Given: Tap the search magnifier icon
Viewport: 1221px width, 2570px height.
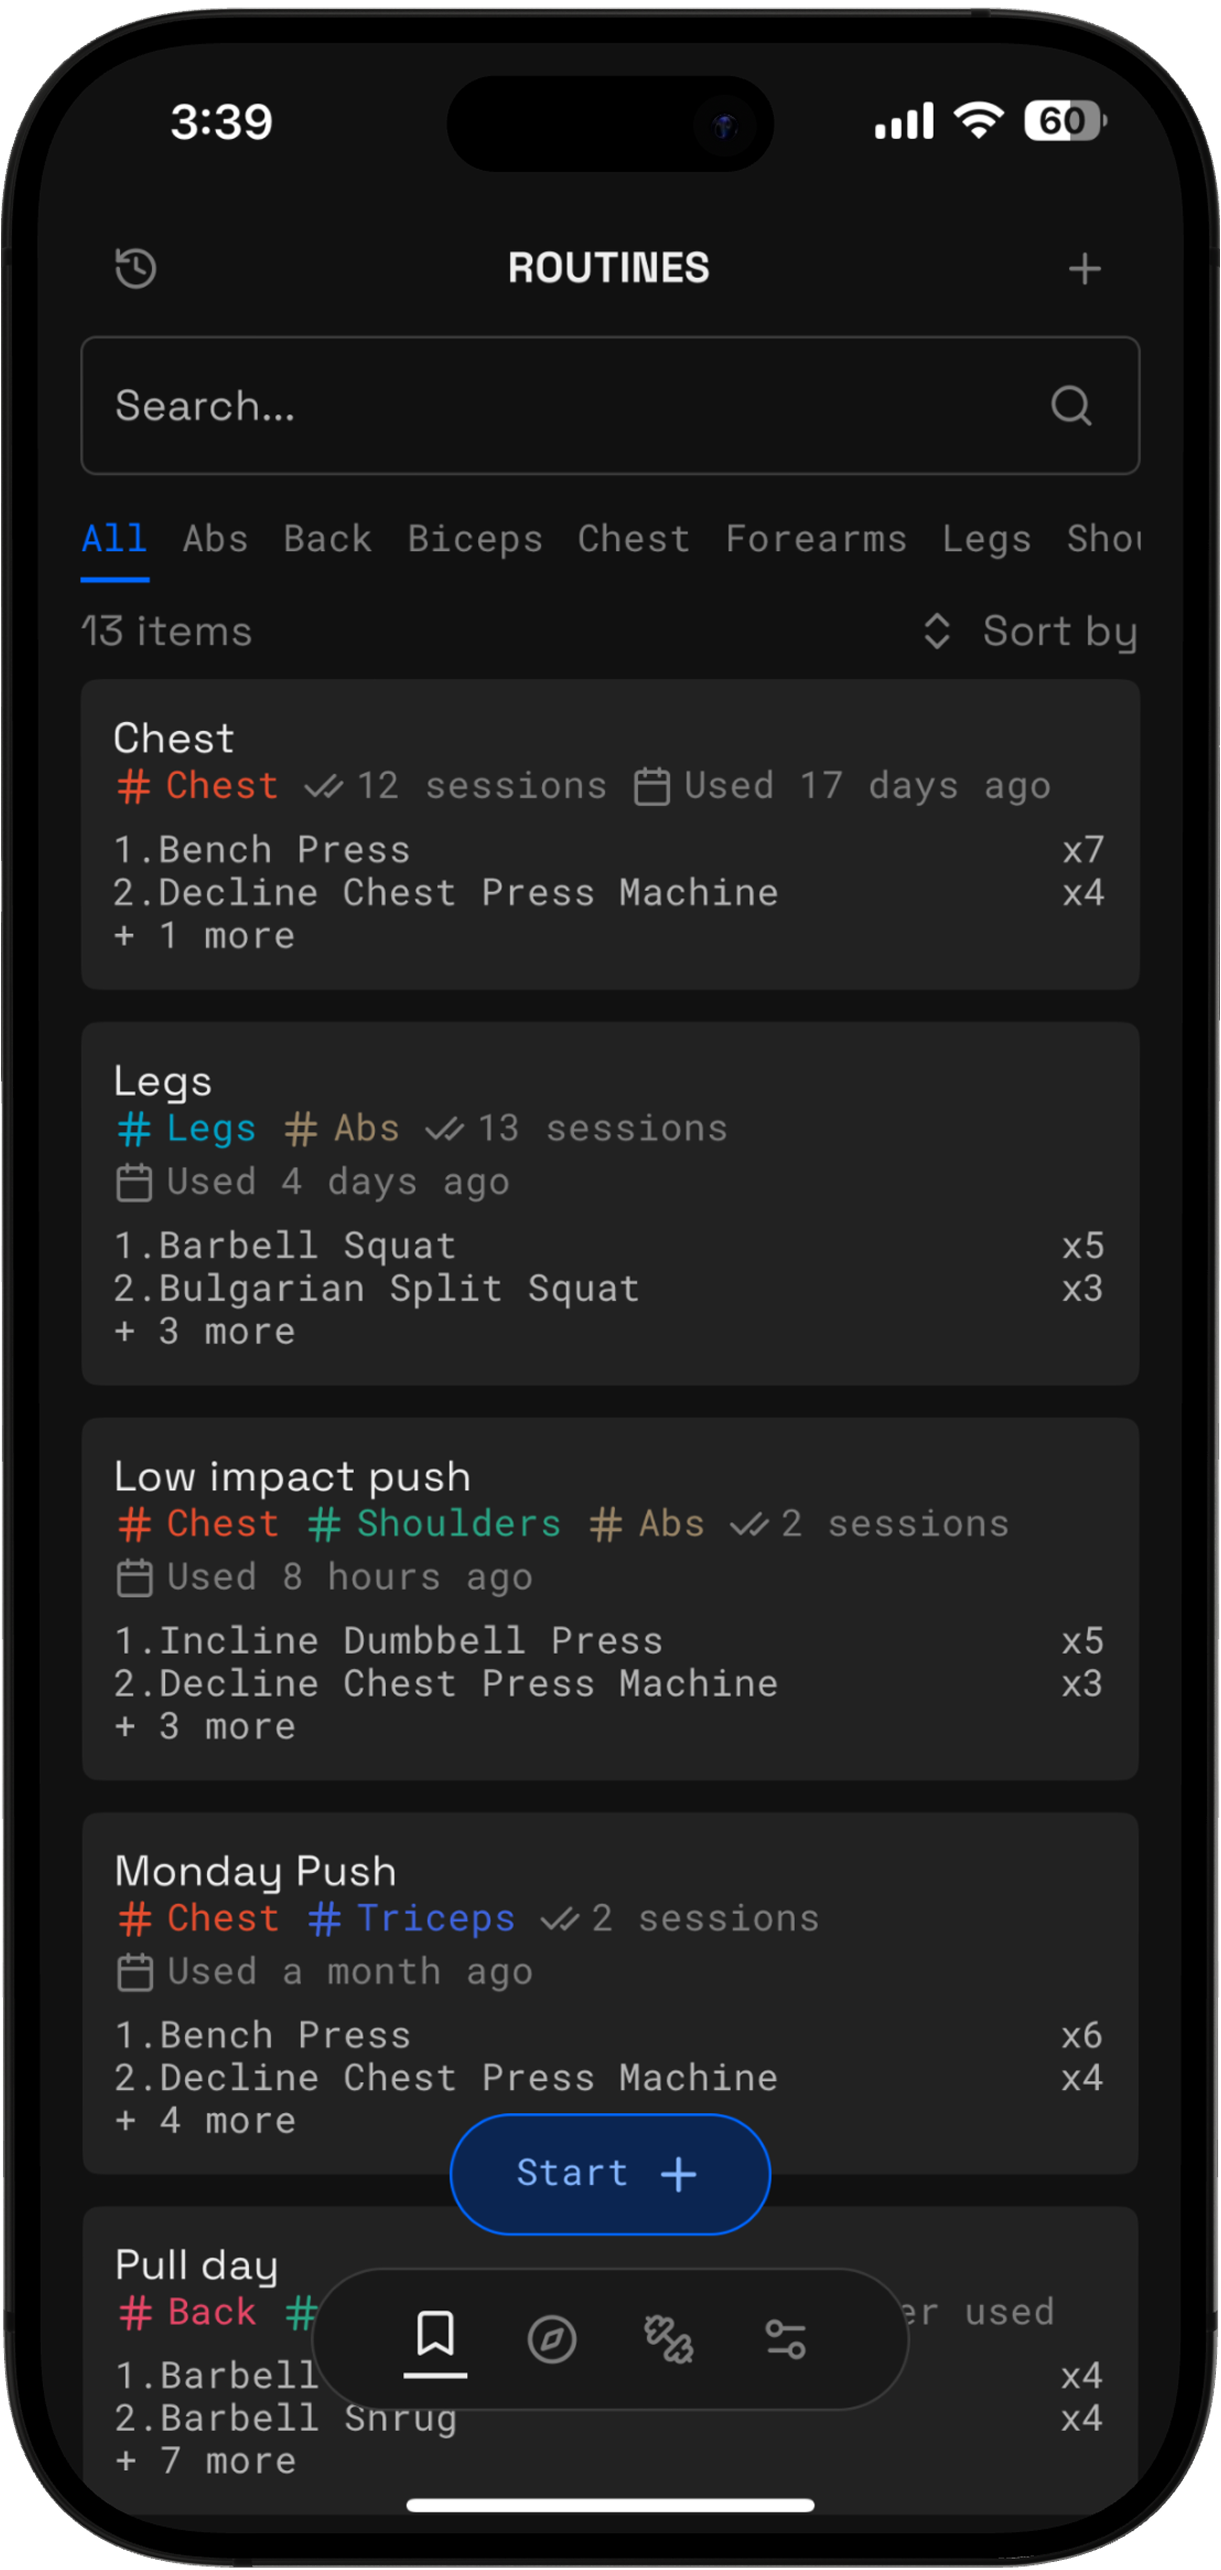Looking at the screenshot, I should click(1071, 405).
